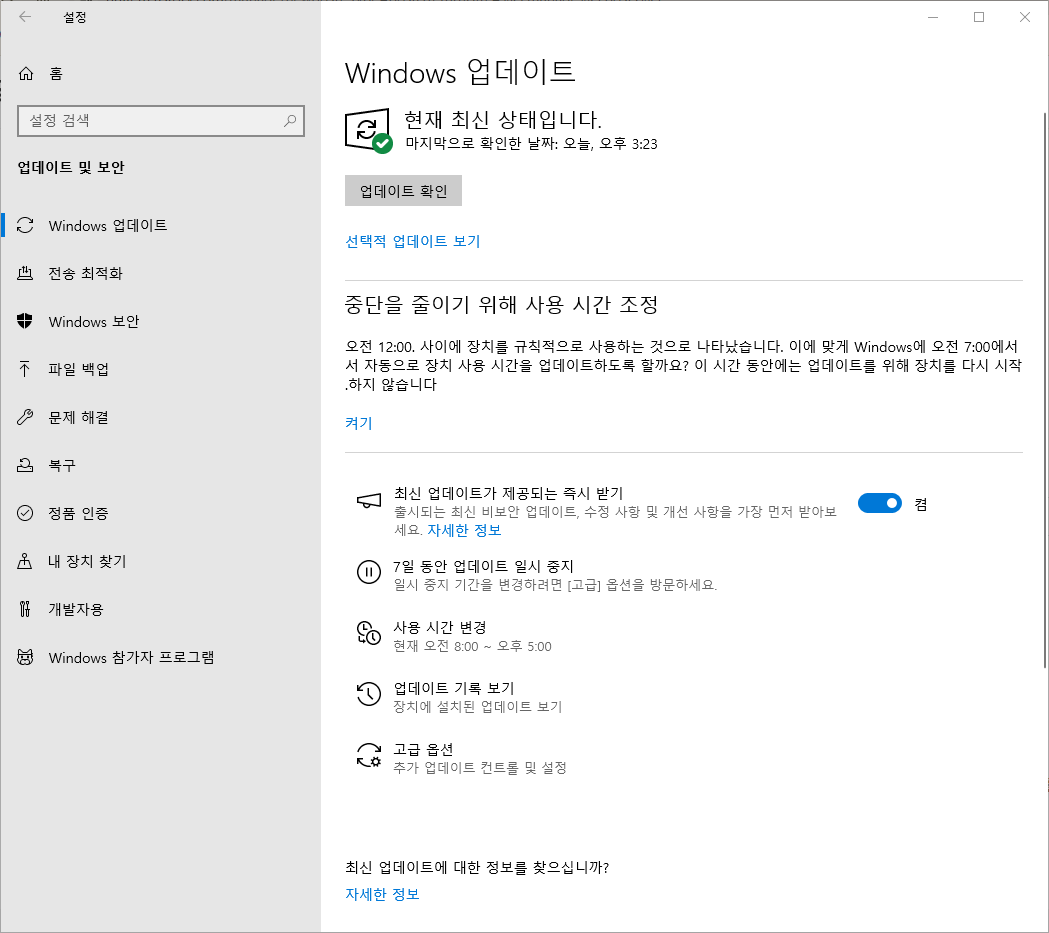Screen dimensions: 1049x933
Task: Click the 개발자용 tools icon
Action: (x=25, y=609)
